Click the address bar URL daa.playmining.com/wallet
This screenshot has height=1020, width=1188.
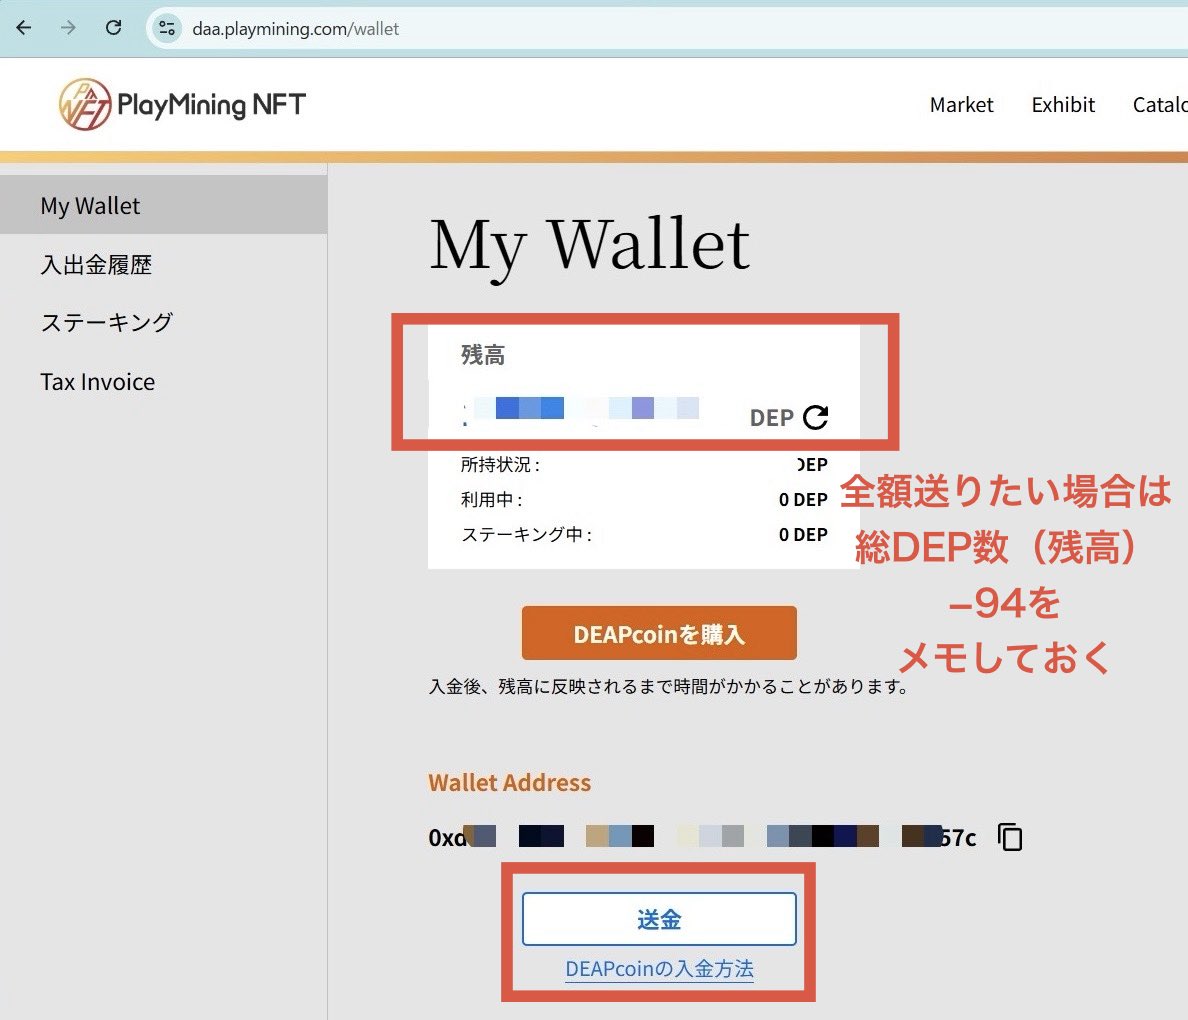tap(295, 29)
